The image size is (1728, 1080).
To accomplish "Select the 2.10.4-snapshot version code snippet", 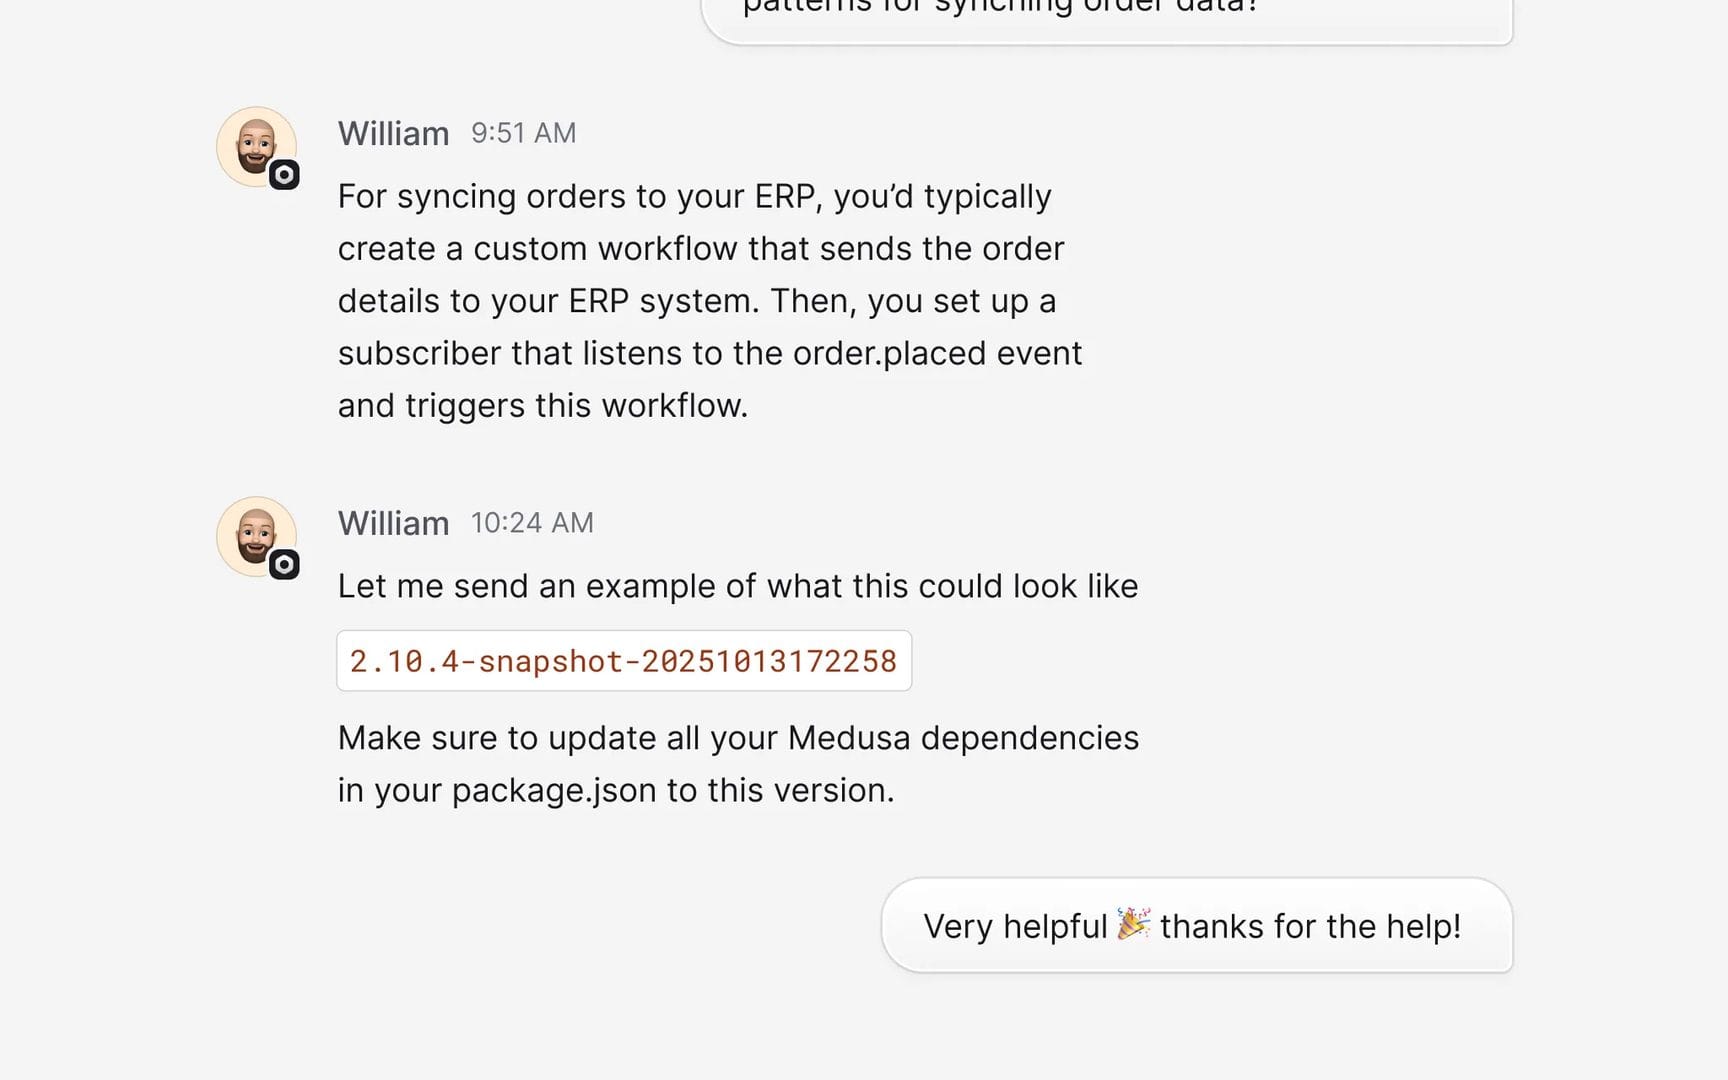I will (x=624, y=661).
